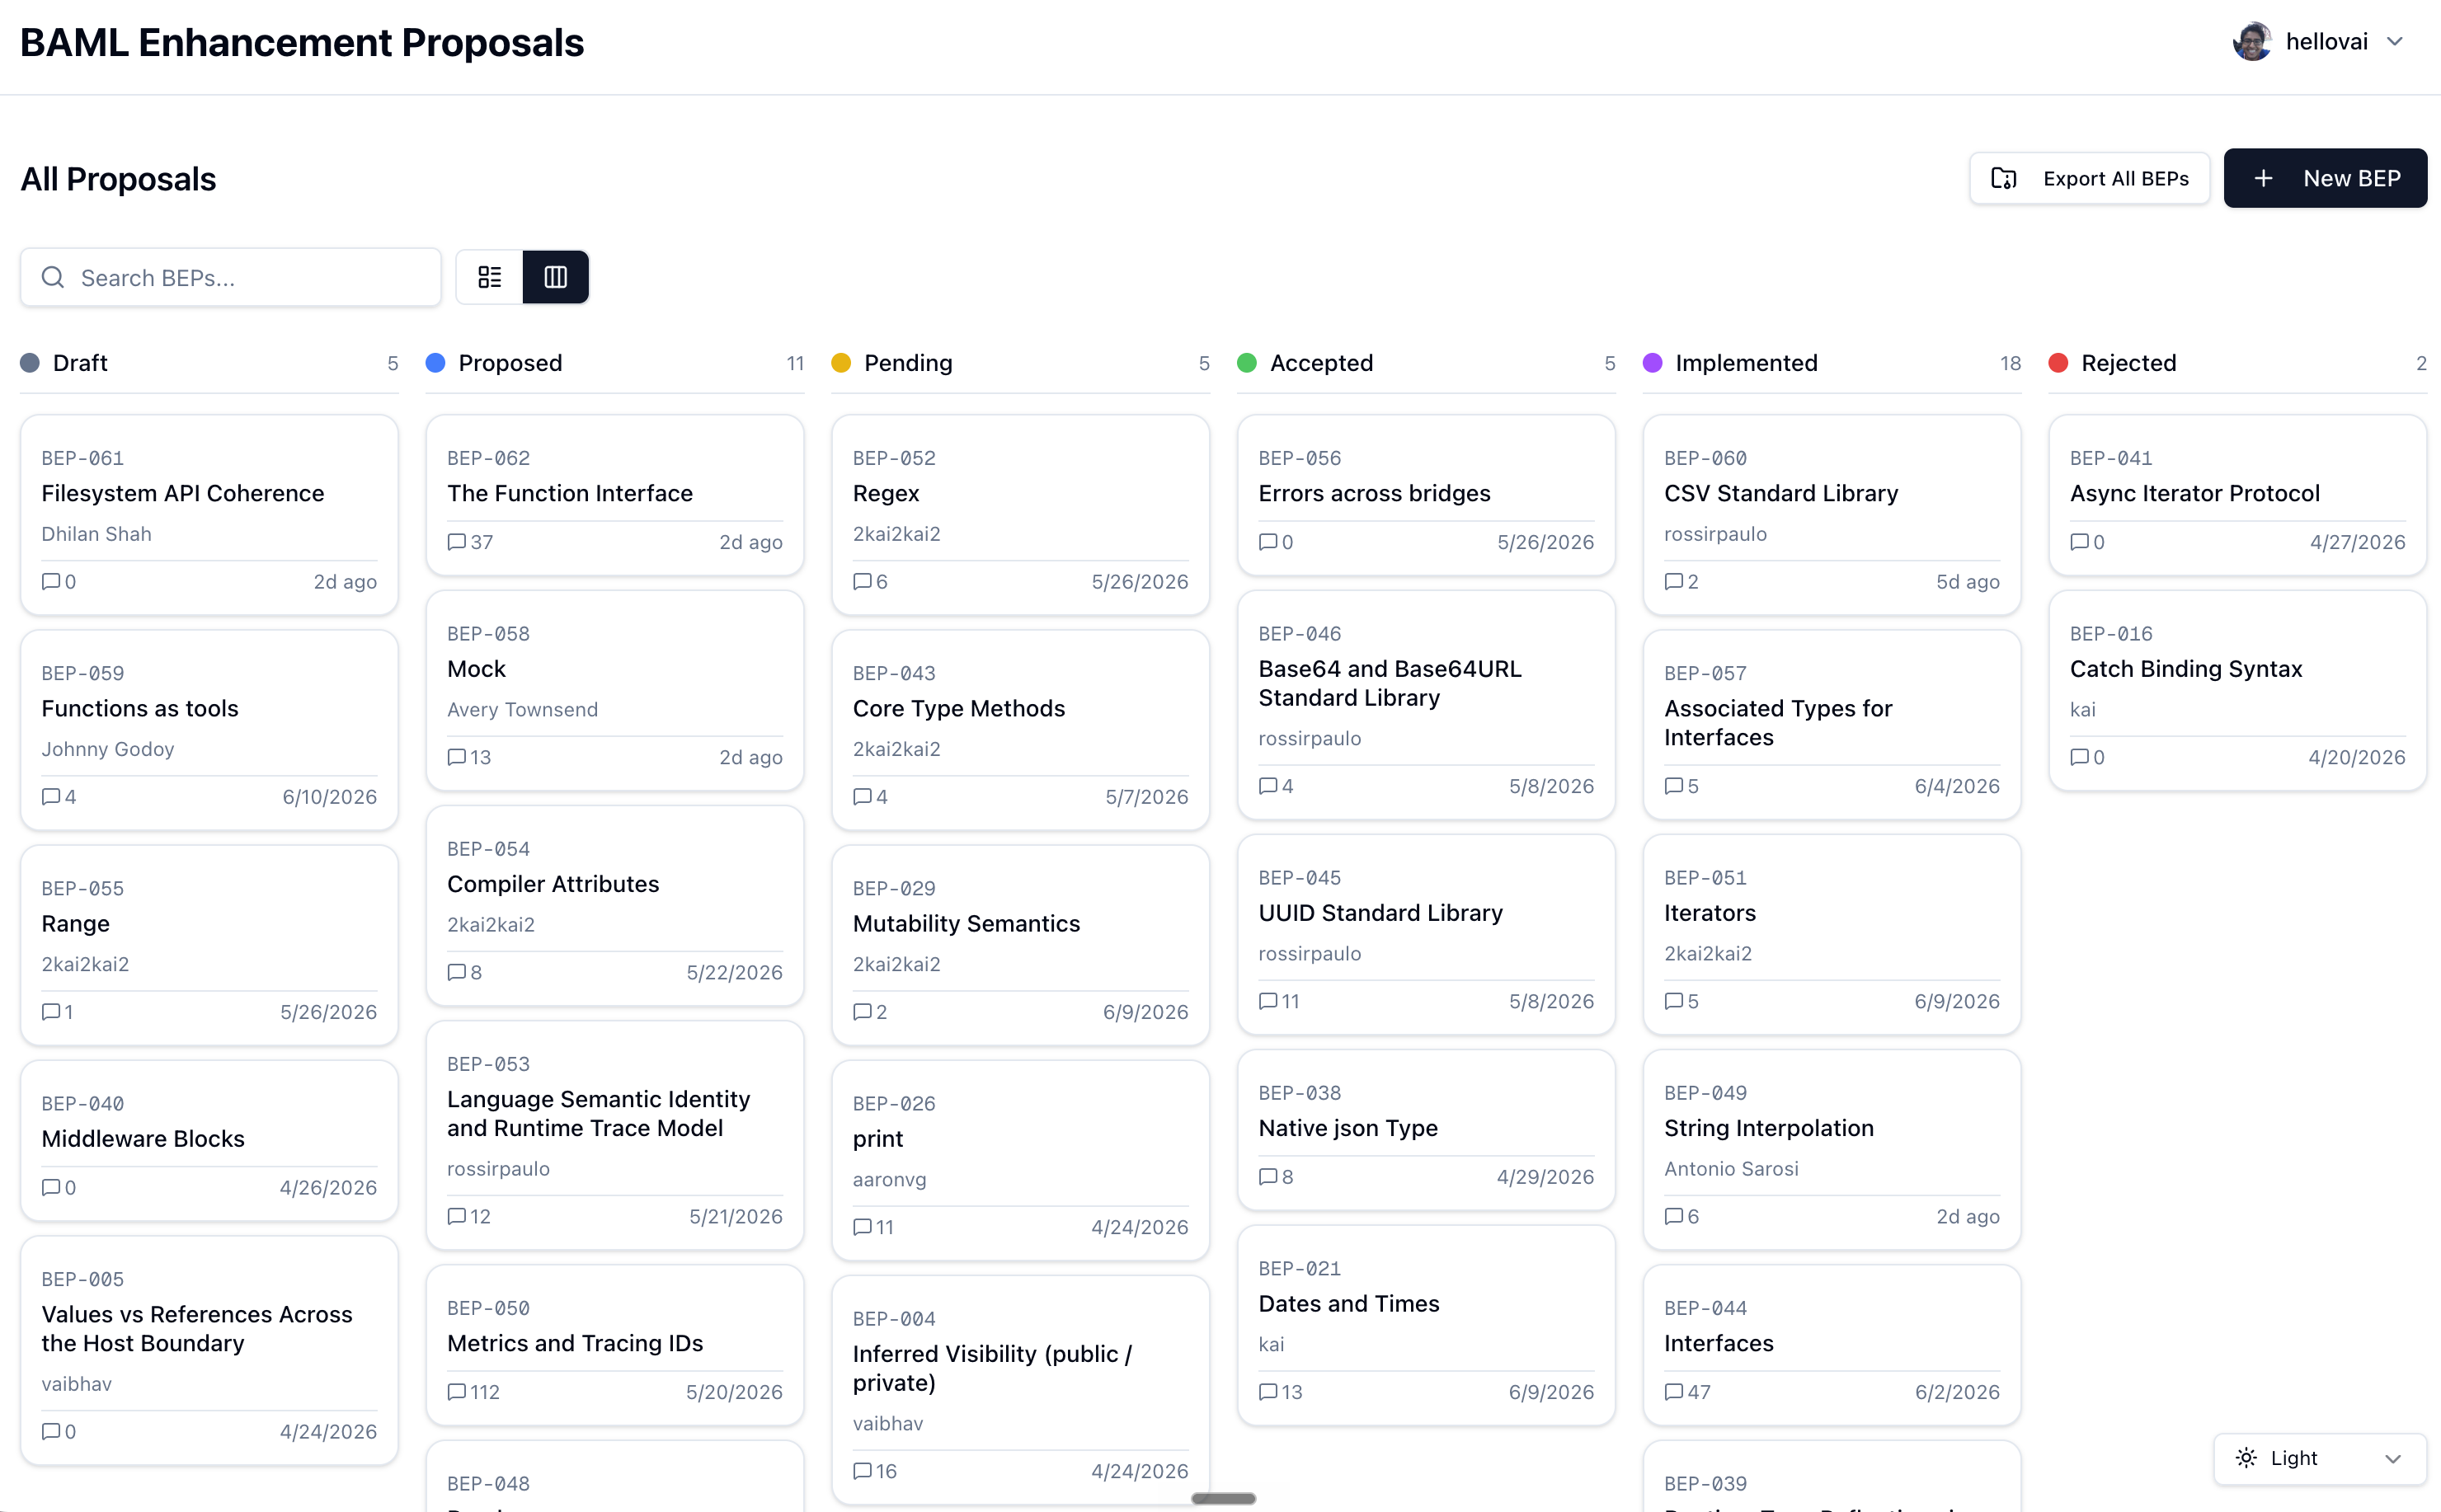
Task: Switch to board column view
Action: pos(555,277)
